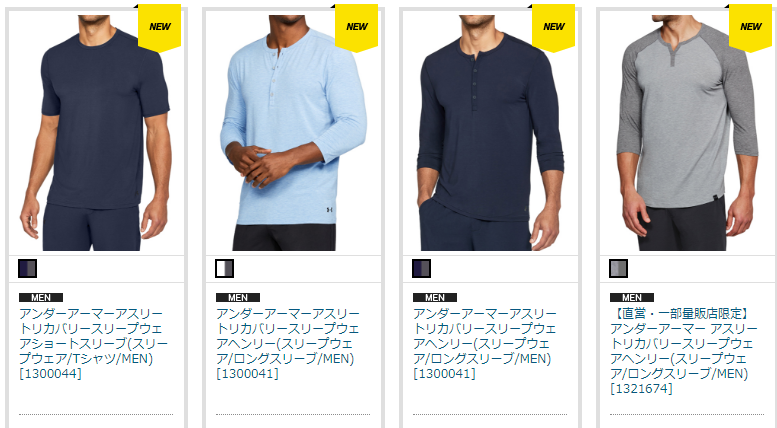Click the NEW badge on navy T-shirt
Viewport: 777px width, 428px height.
click(160, 27)
